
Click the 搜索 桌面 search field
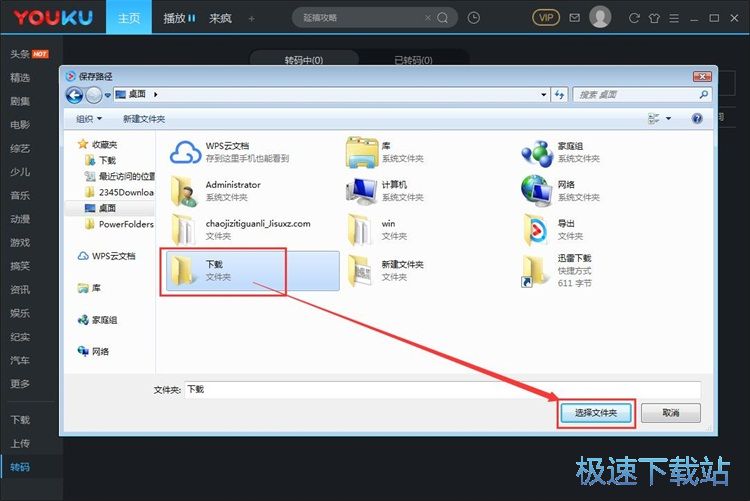coord(642,95)
